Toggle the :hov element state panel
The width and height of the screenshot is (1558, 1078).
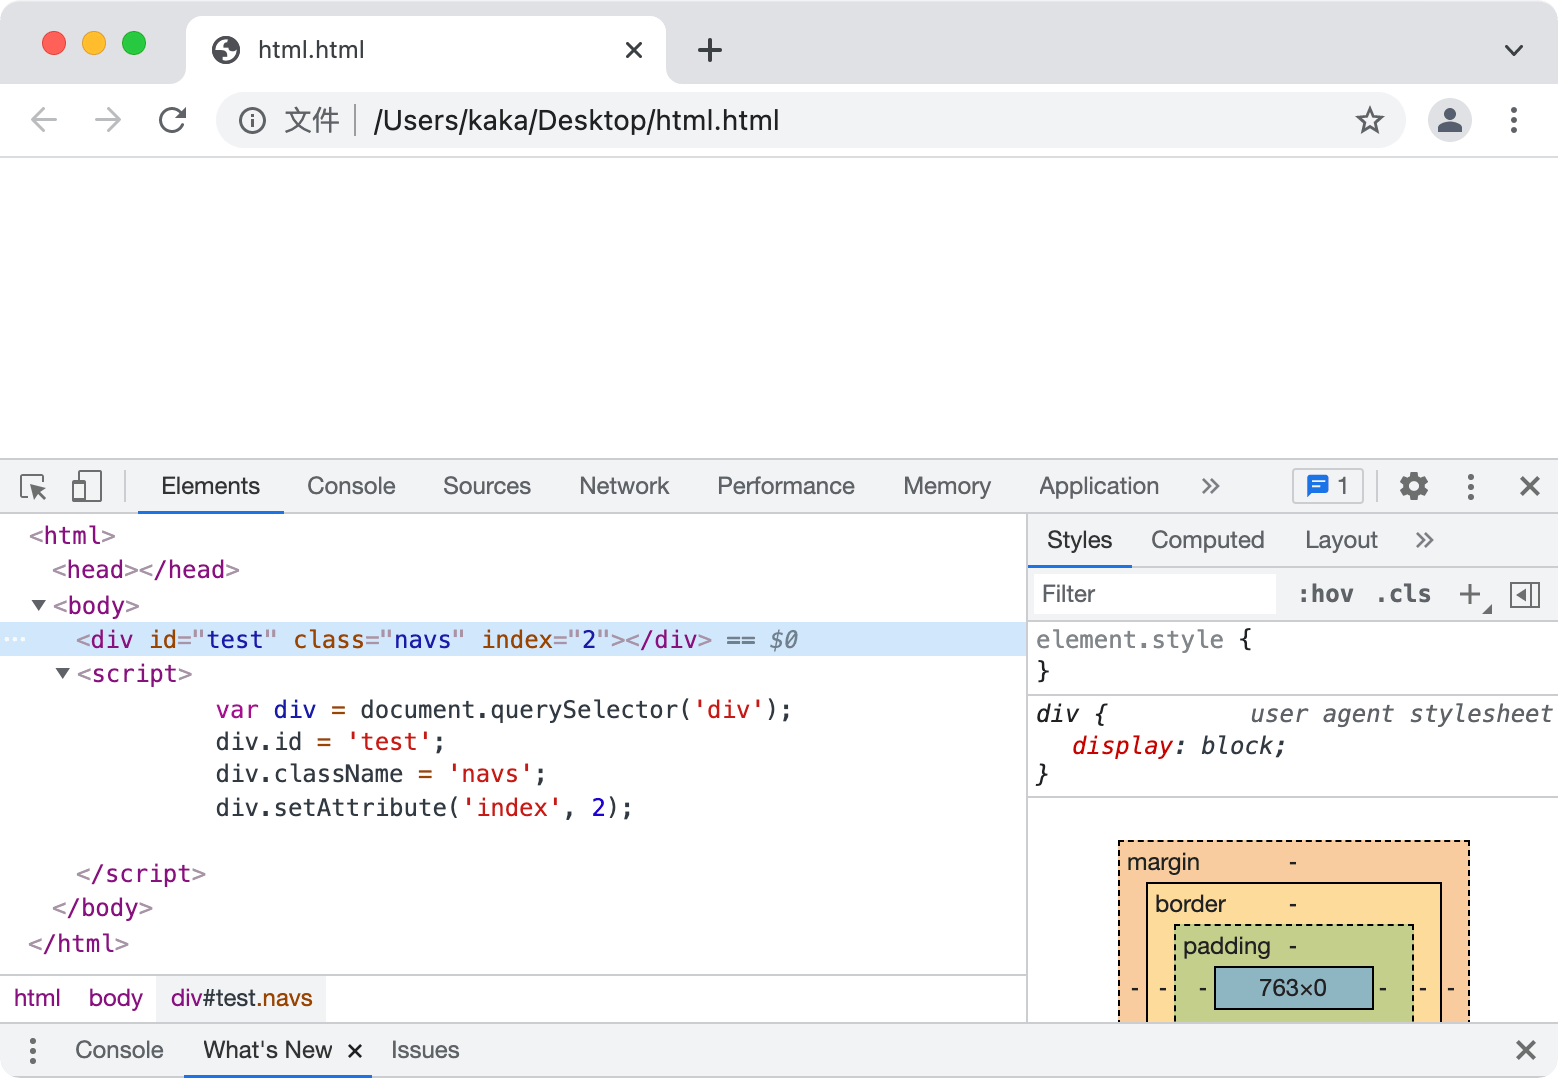pyautogui.click(x=1325, y=594)
